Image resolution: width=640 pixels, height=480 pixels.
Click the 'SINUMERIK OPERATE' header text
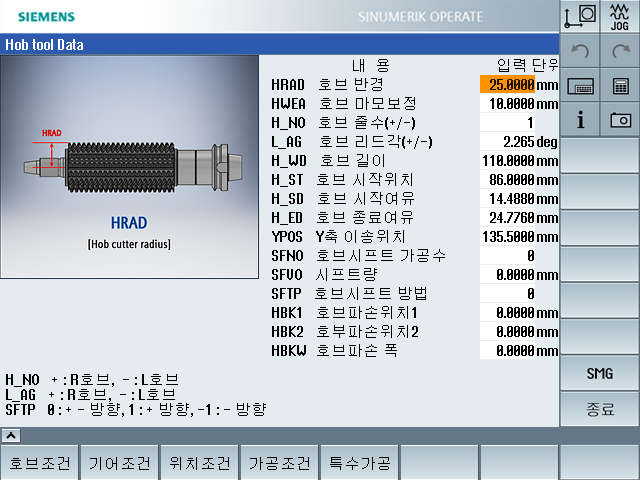pyautogui.click(x=420, y=17)
